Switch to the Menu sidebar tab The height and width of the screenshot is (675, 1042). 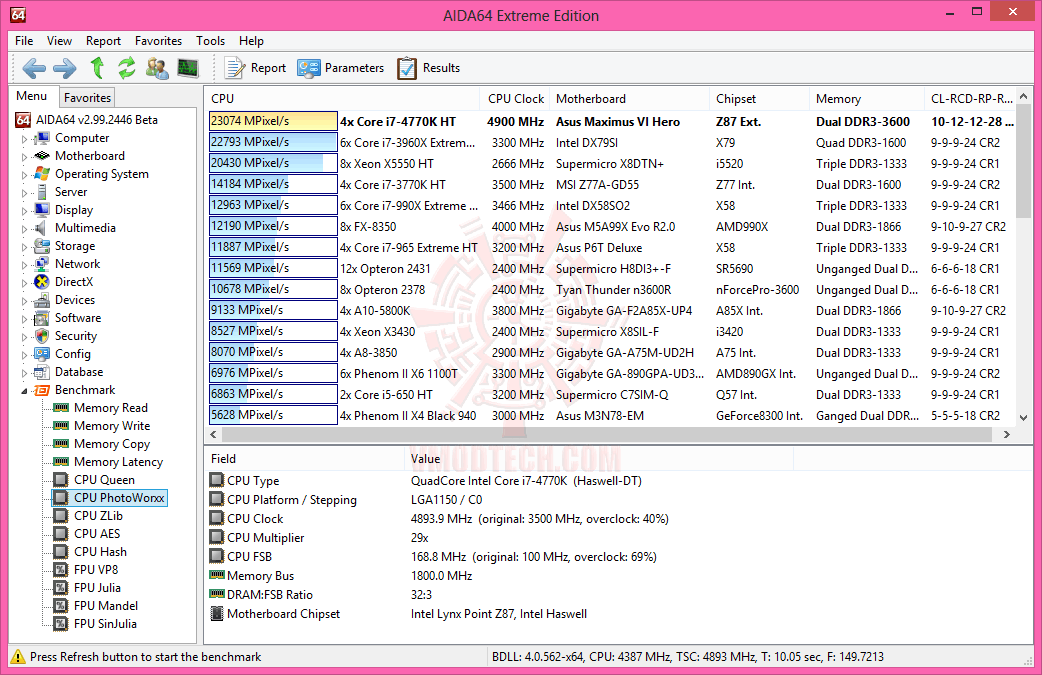pyautogui.click(x=32, y=96)
